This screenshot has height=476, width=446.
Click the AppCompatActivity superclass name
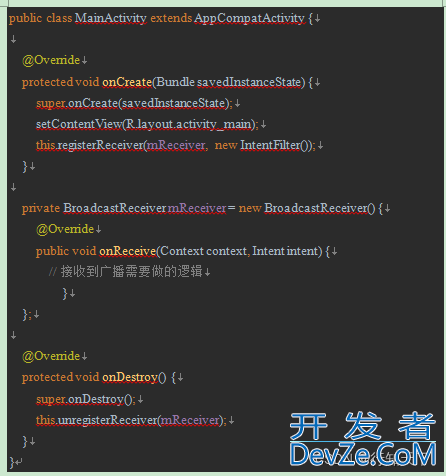coord(249,18)
